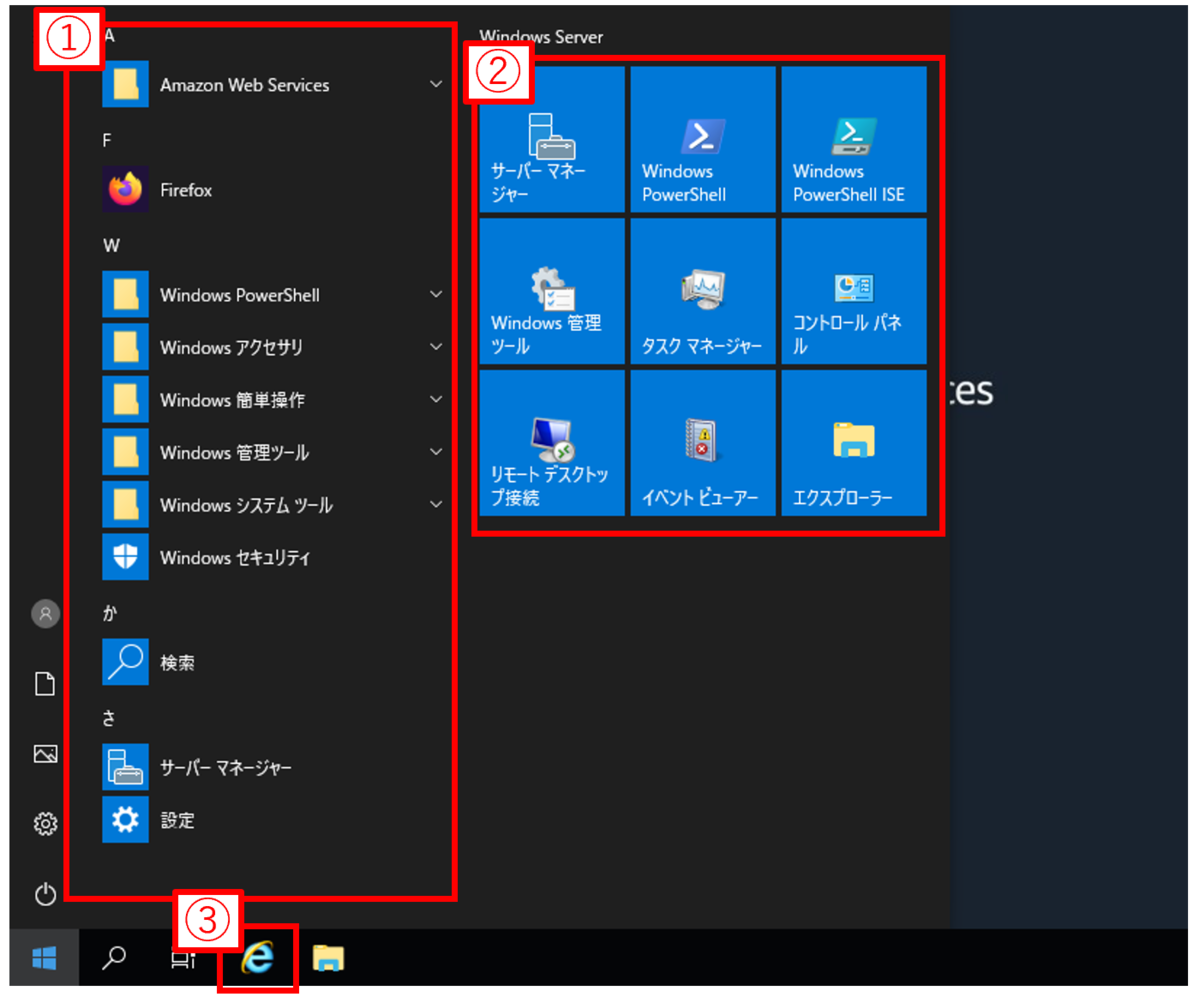Open the Windows PowerShell ISE tile

(854, 140)
